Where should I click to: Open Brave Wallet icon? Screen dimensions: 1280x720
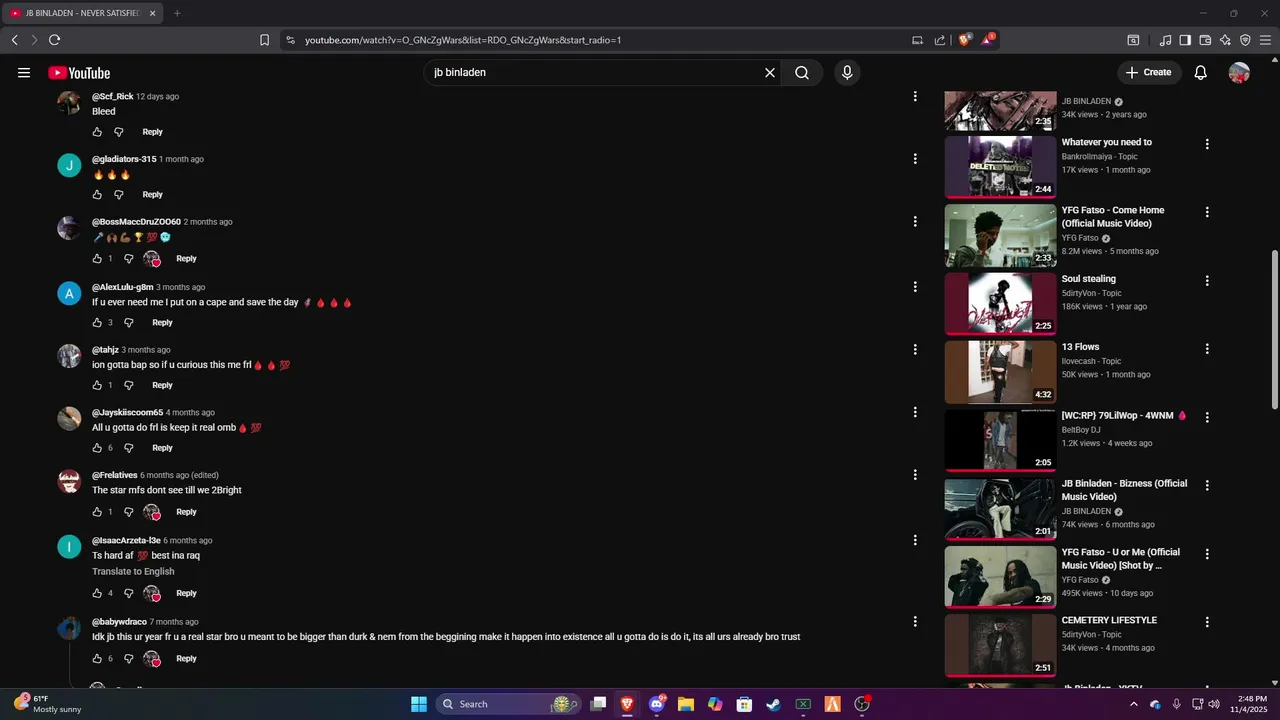pyautogui.click(x=1205, y=40)
